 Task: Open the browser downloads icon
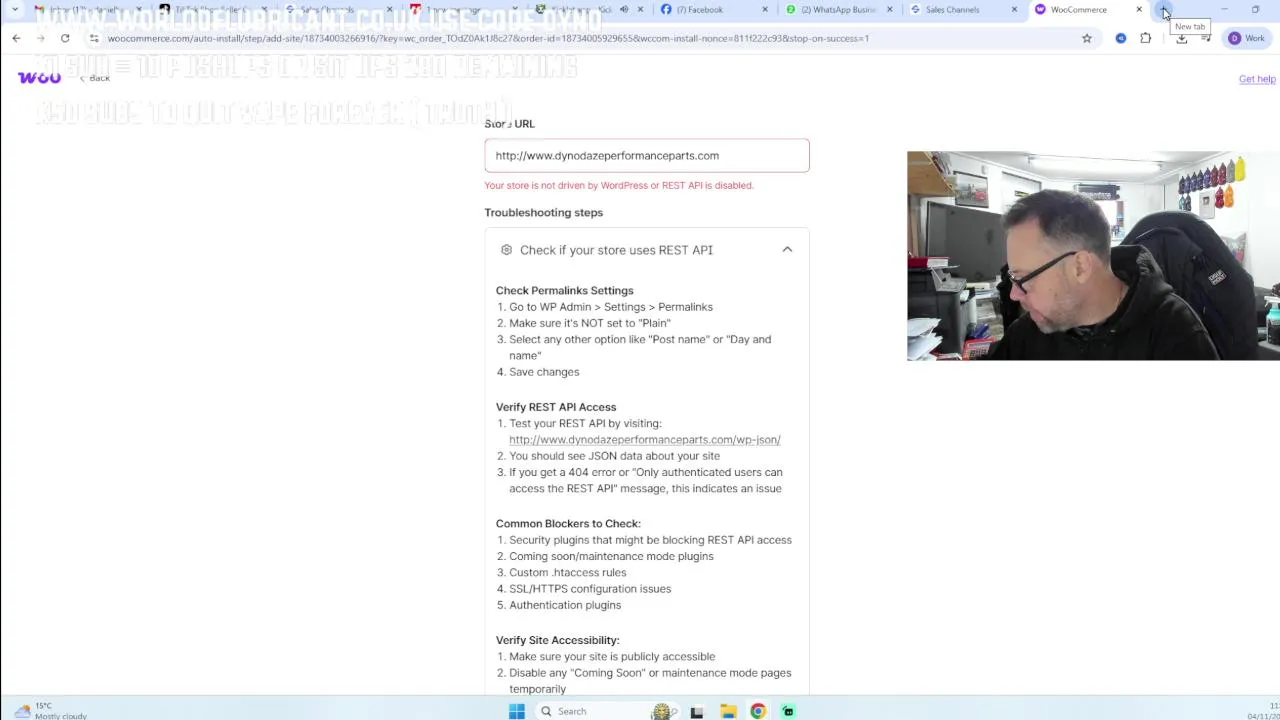pos(1181,38)
